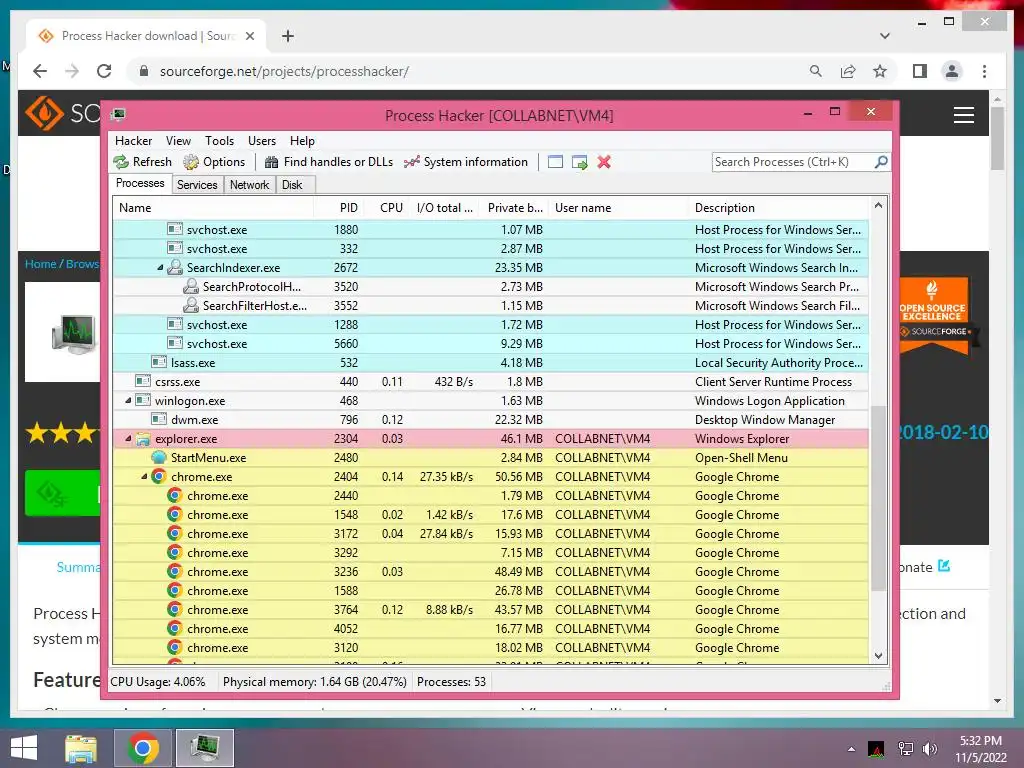Click Chrome's share page icon
1024x768 pixels.
pyautogui.click(x=848, y=71)
